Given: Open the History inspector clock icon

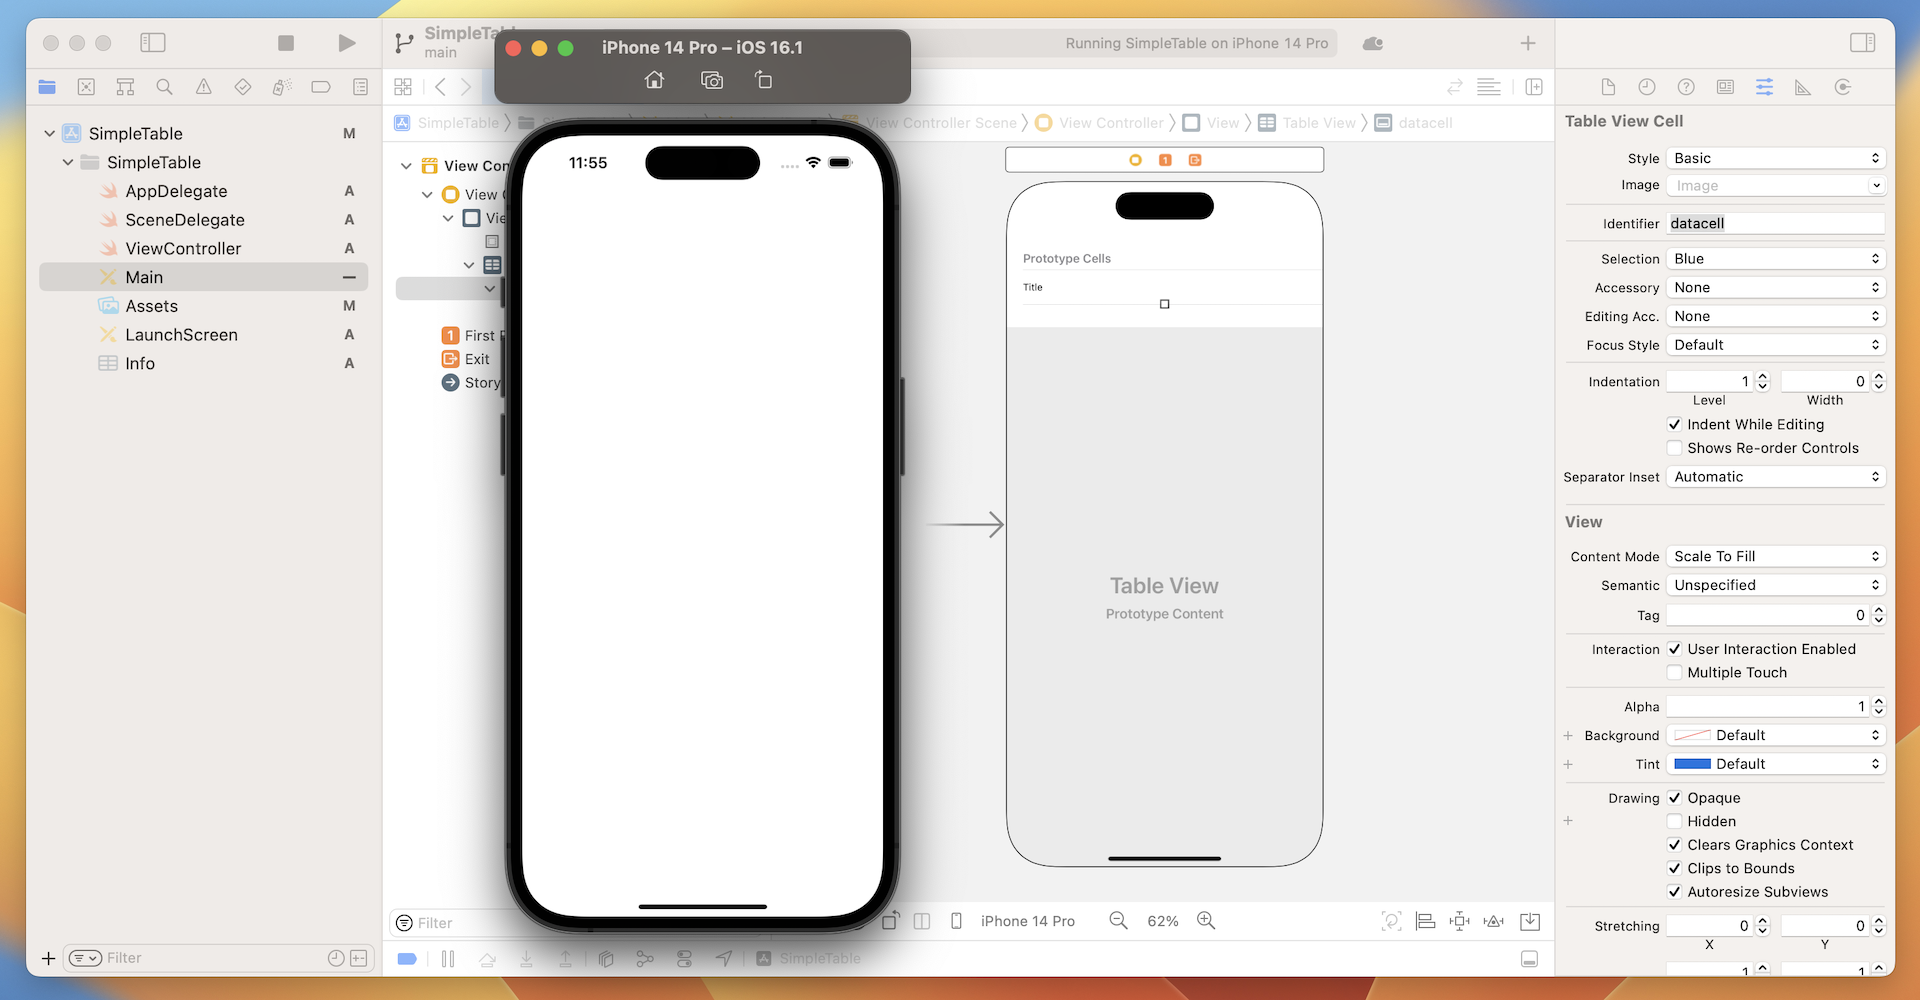Looking at the screenshot, I should tap(1646, 87).
